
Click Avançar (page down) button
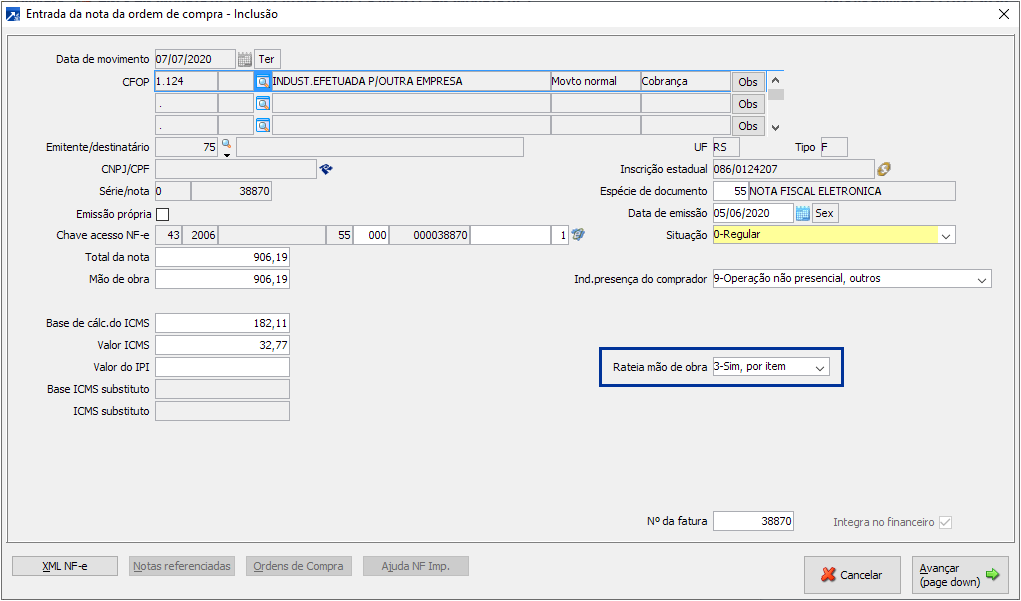pyautogui.click(x=960, y=575)
